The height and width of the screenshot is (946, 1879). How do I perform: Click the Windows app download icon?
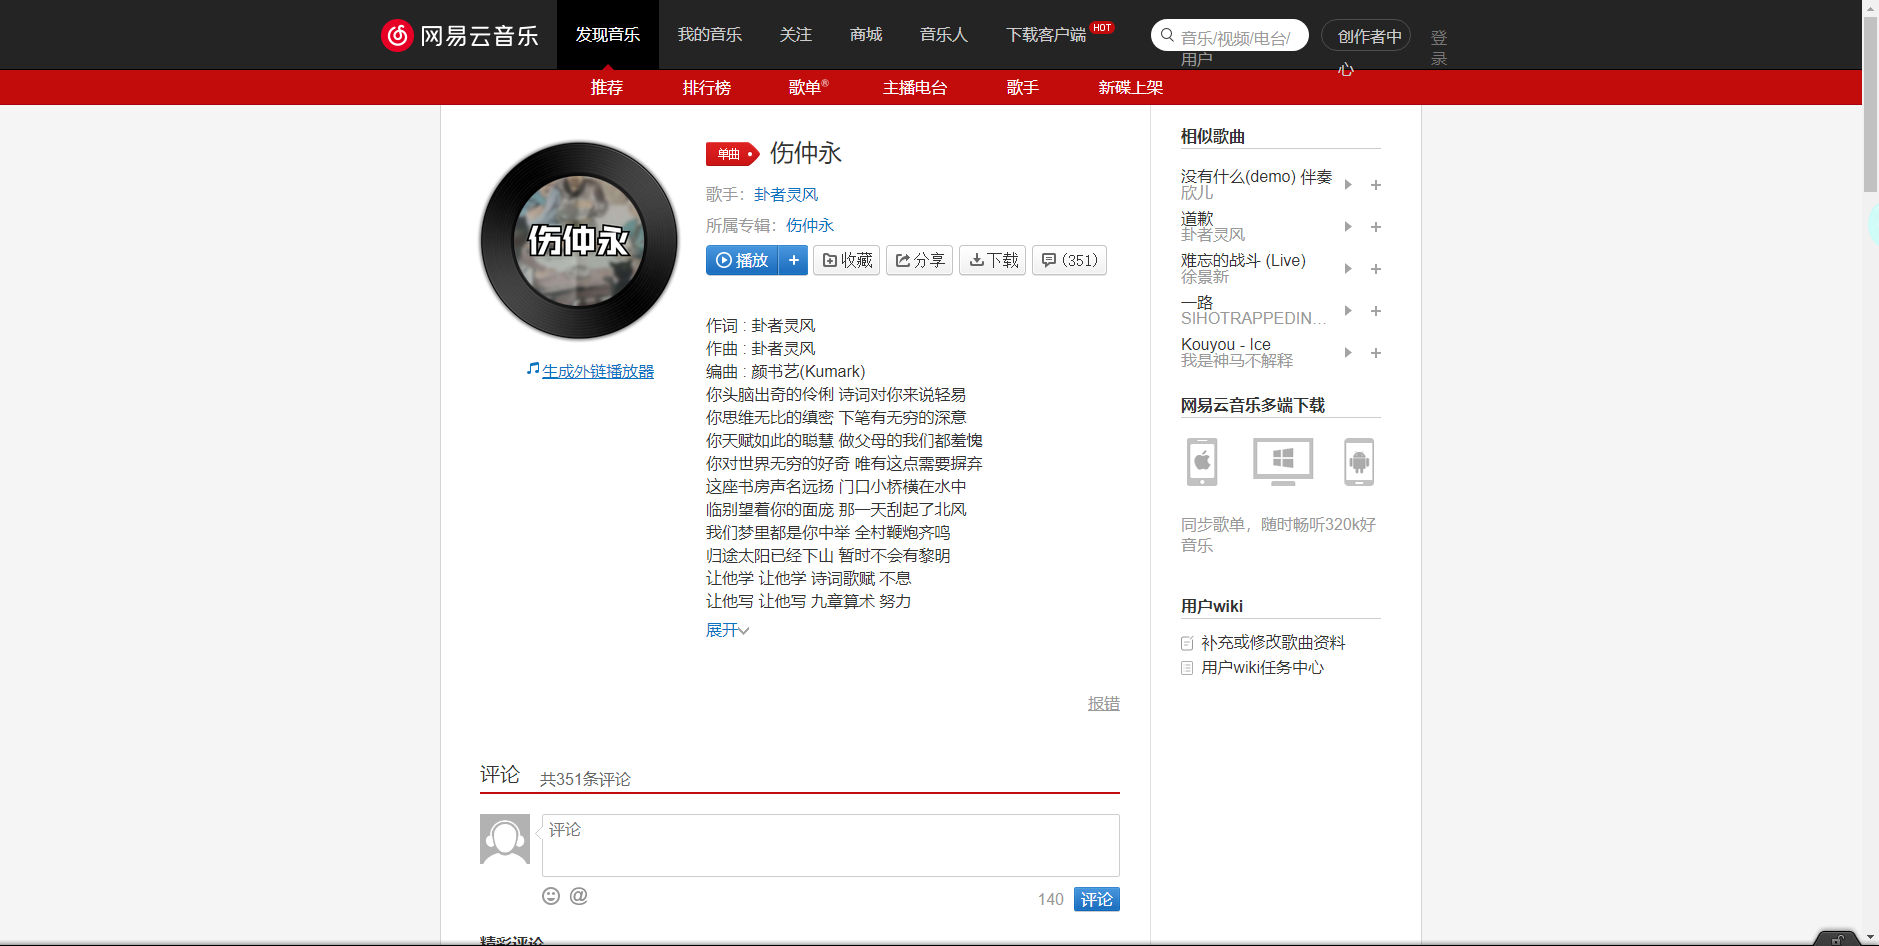[1281, 462]
